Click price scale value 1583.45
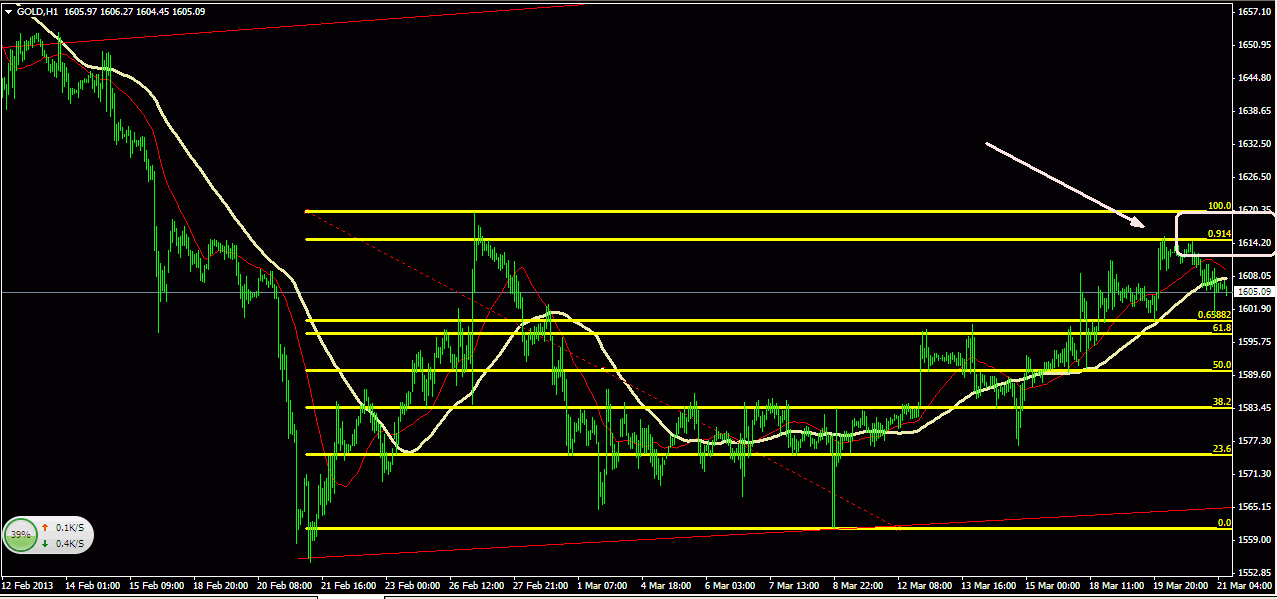1277x599 pixels. [1254, 408]
